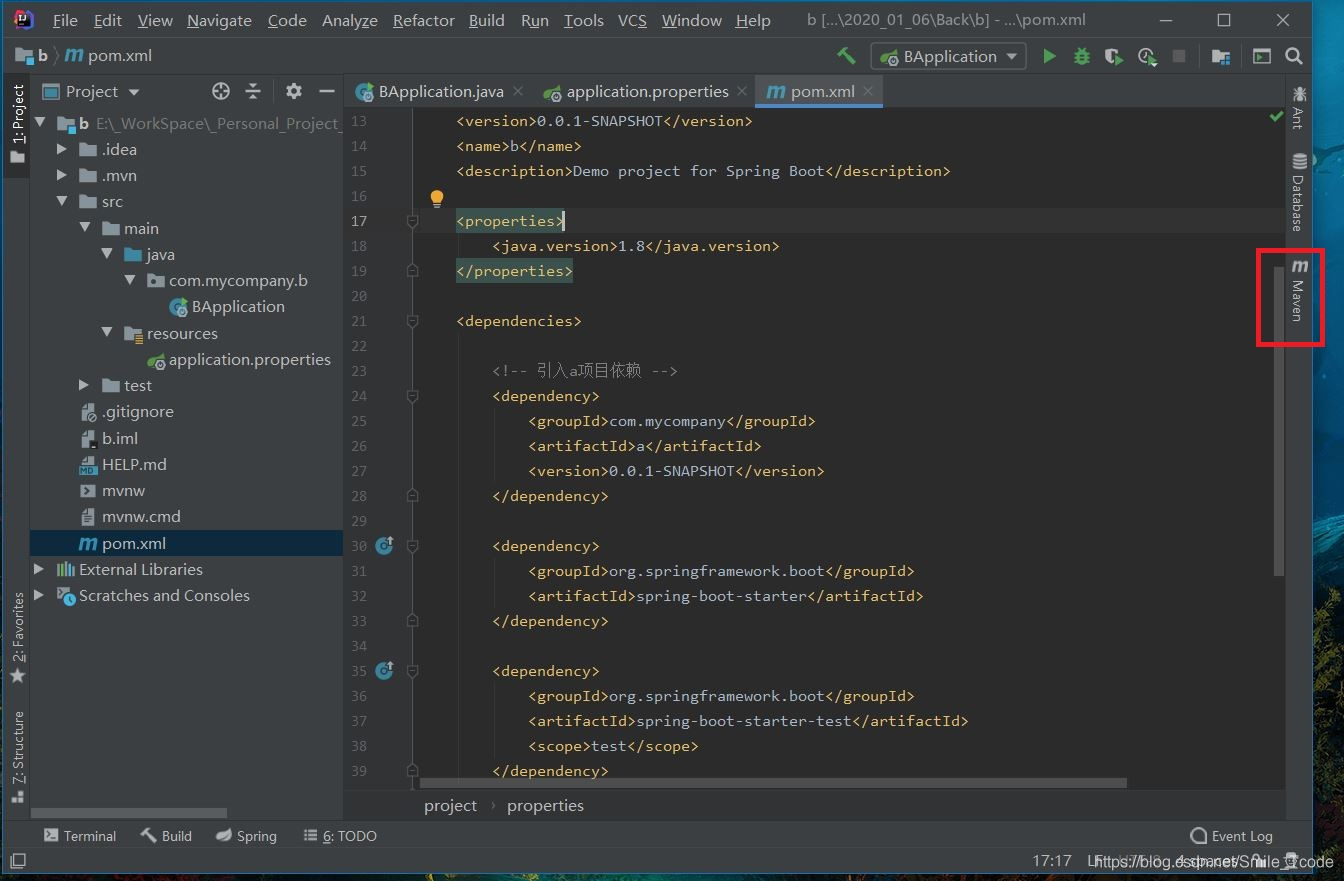Viewport: 1344px width, 881px height.
Task: Toggle the 2: Favorites side panel
Action: (17, 639)
